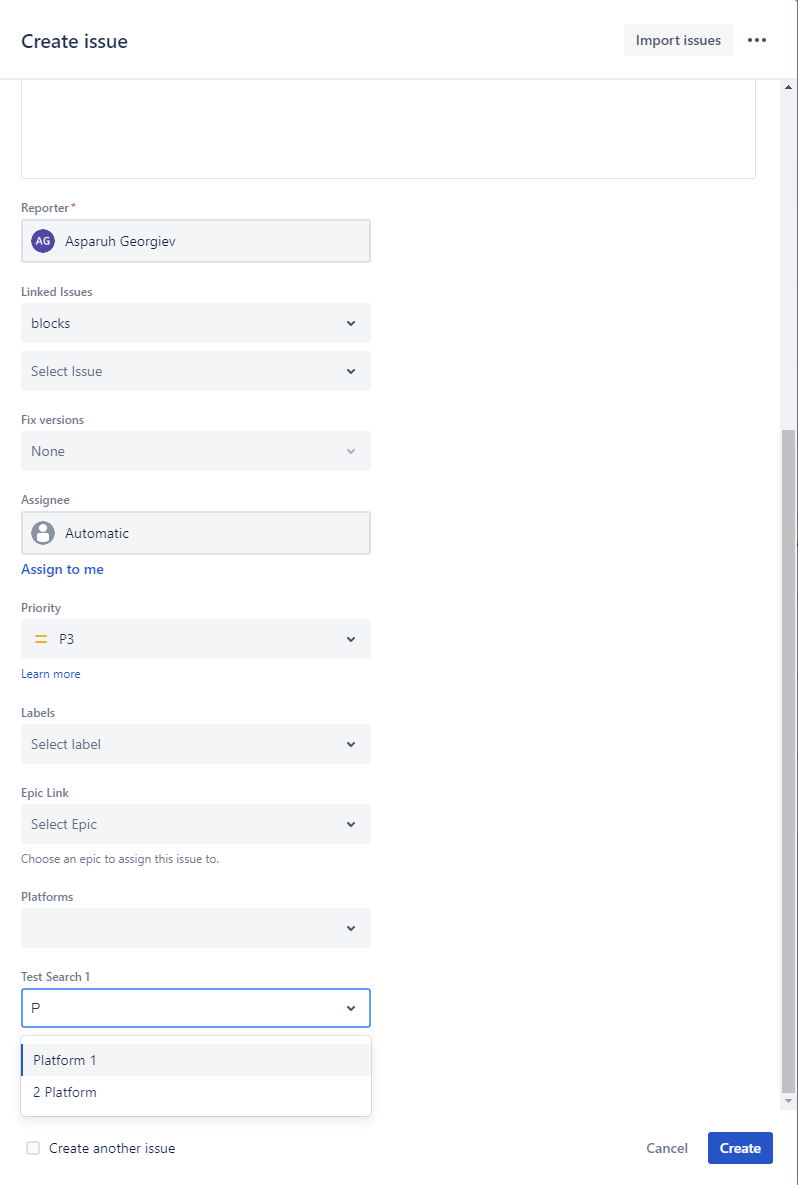This screenshot has height=1185, width=798.
Task: Enable the Create another issue checkbox
Action: (33, 1148)
